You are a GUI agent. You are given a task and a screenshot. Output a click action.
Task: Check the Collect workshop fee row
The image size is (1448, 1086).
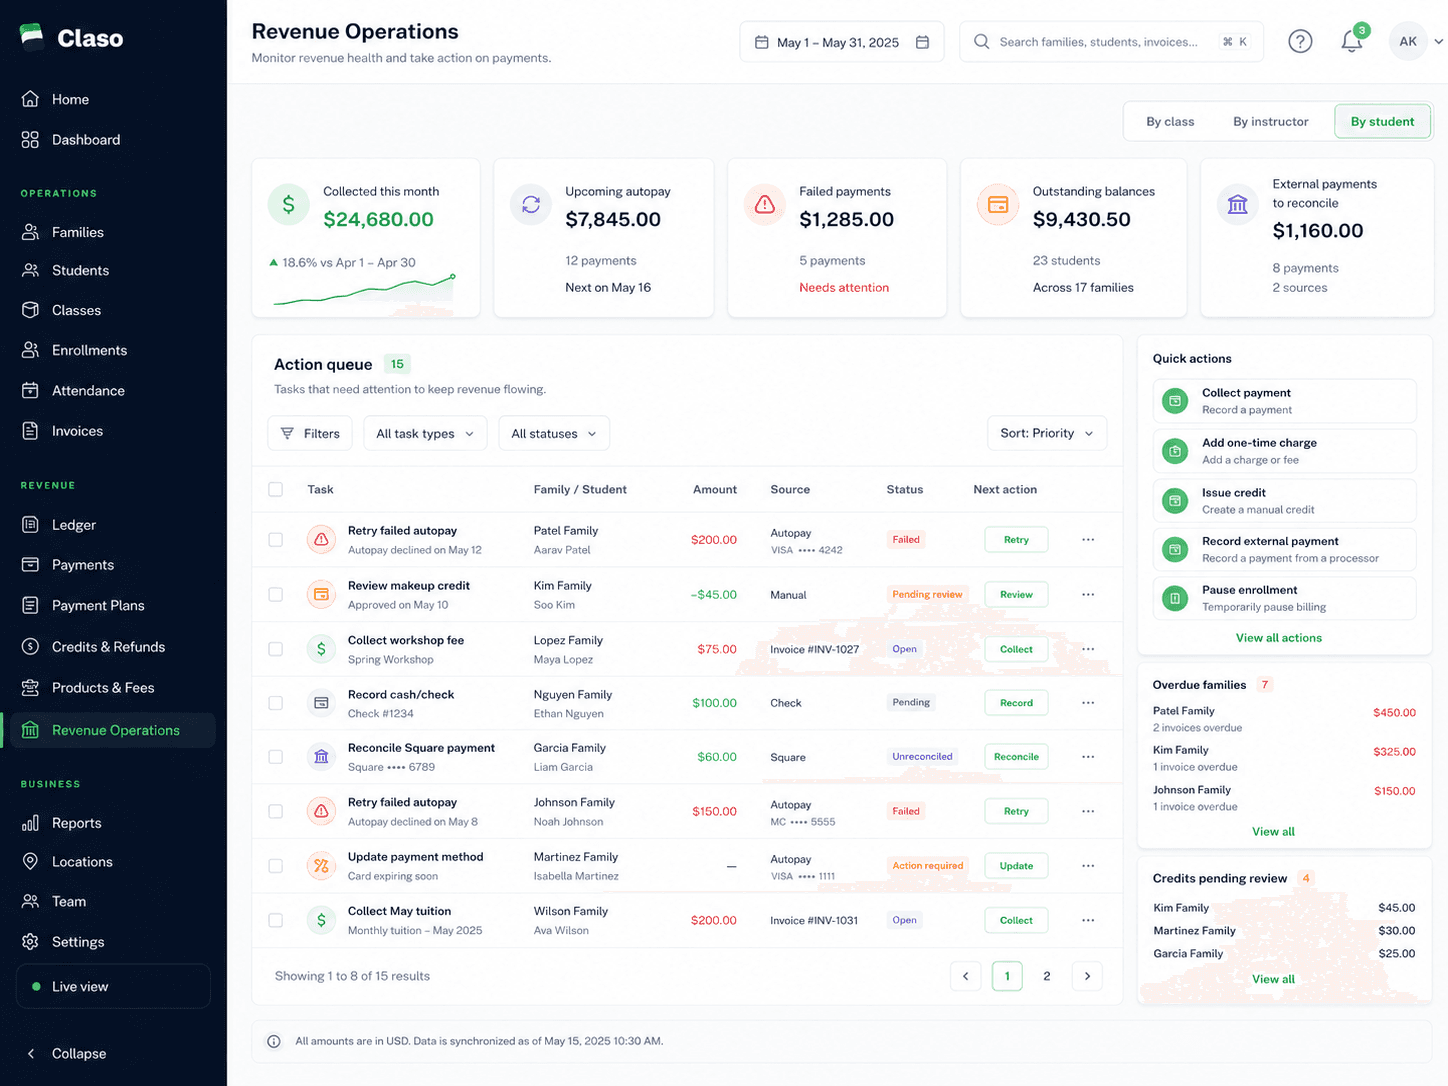[x=275, y=649]
